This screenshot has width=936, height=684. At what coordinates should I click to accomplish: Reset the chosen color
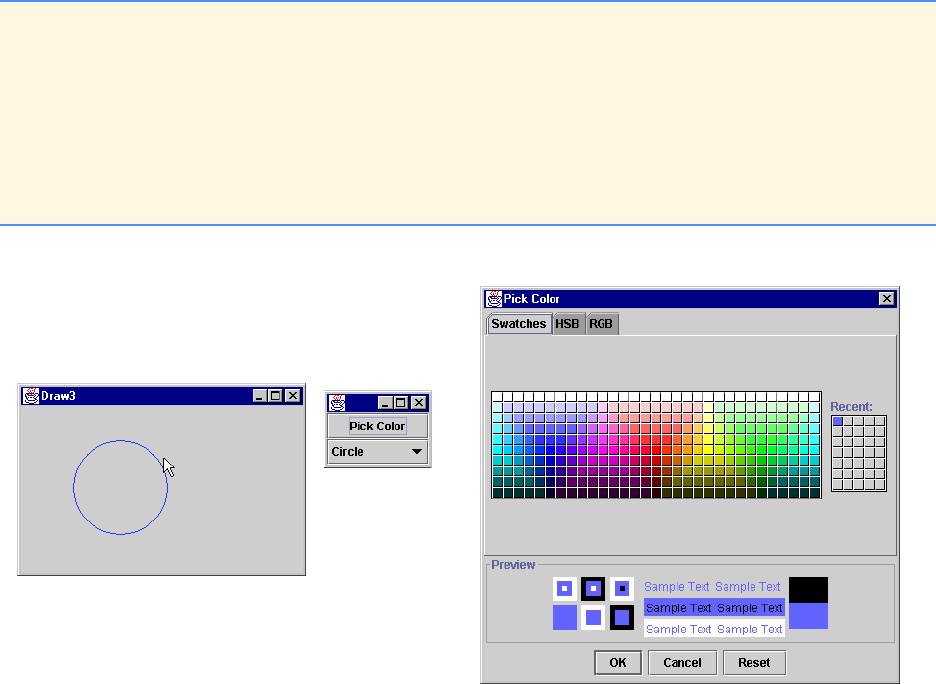[754, 663]
